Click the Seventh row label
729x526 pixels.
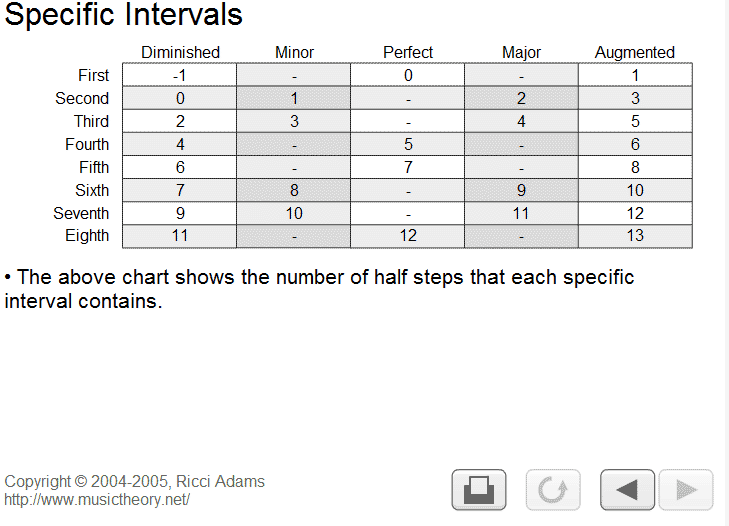(x=81, y=213)
